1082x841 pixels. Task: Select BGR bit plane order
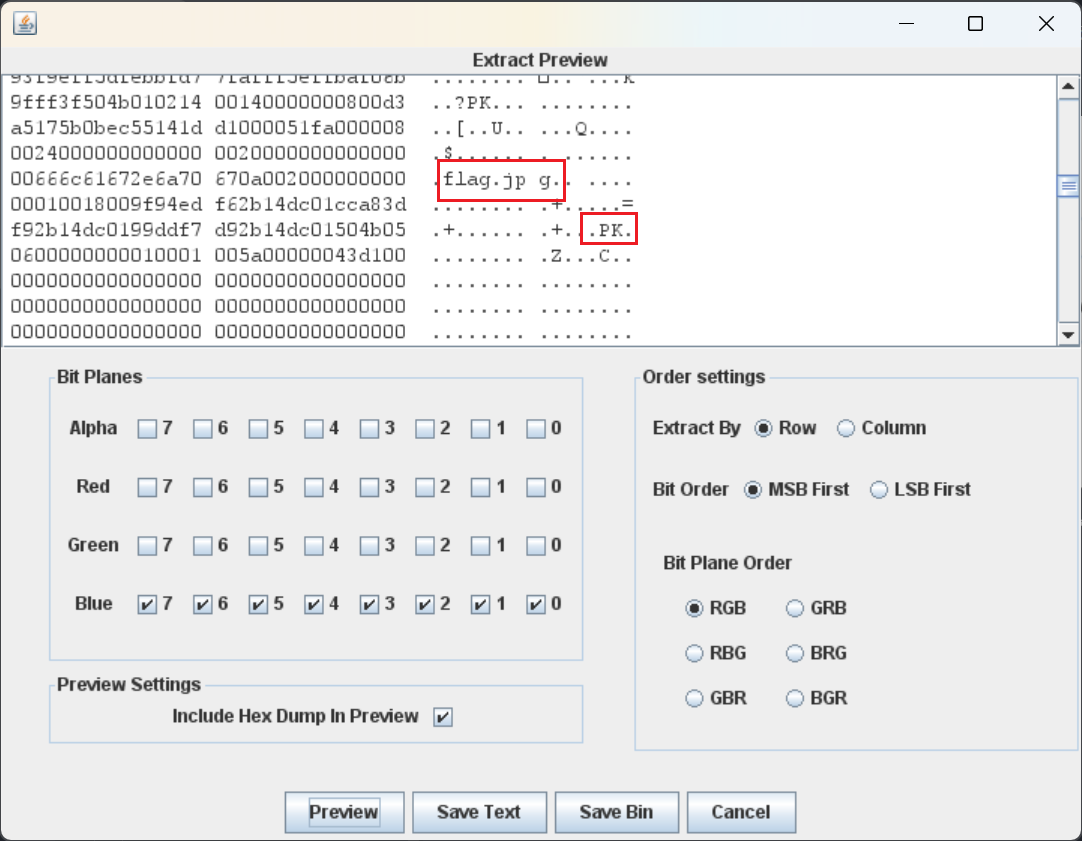pos(795,698)
